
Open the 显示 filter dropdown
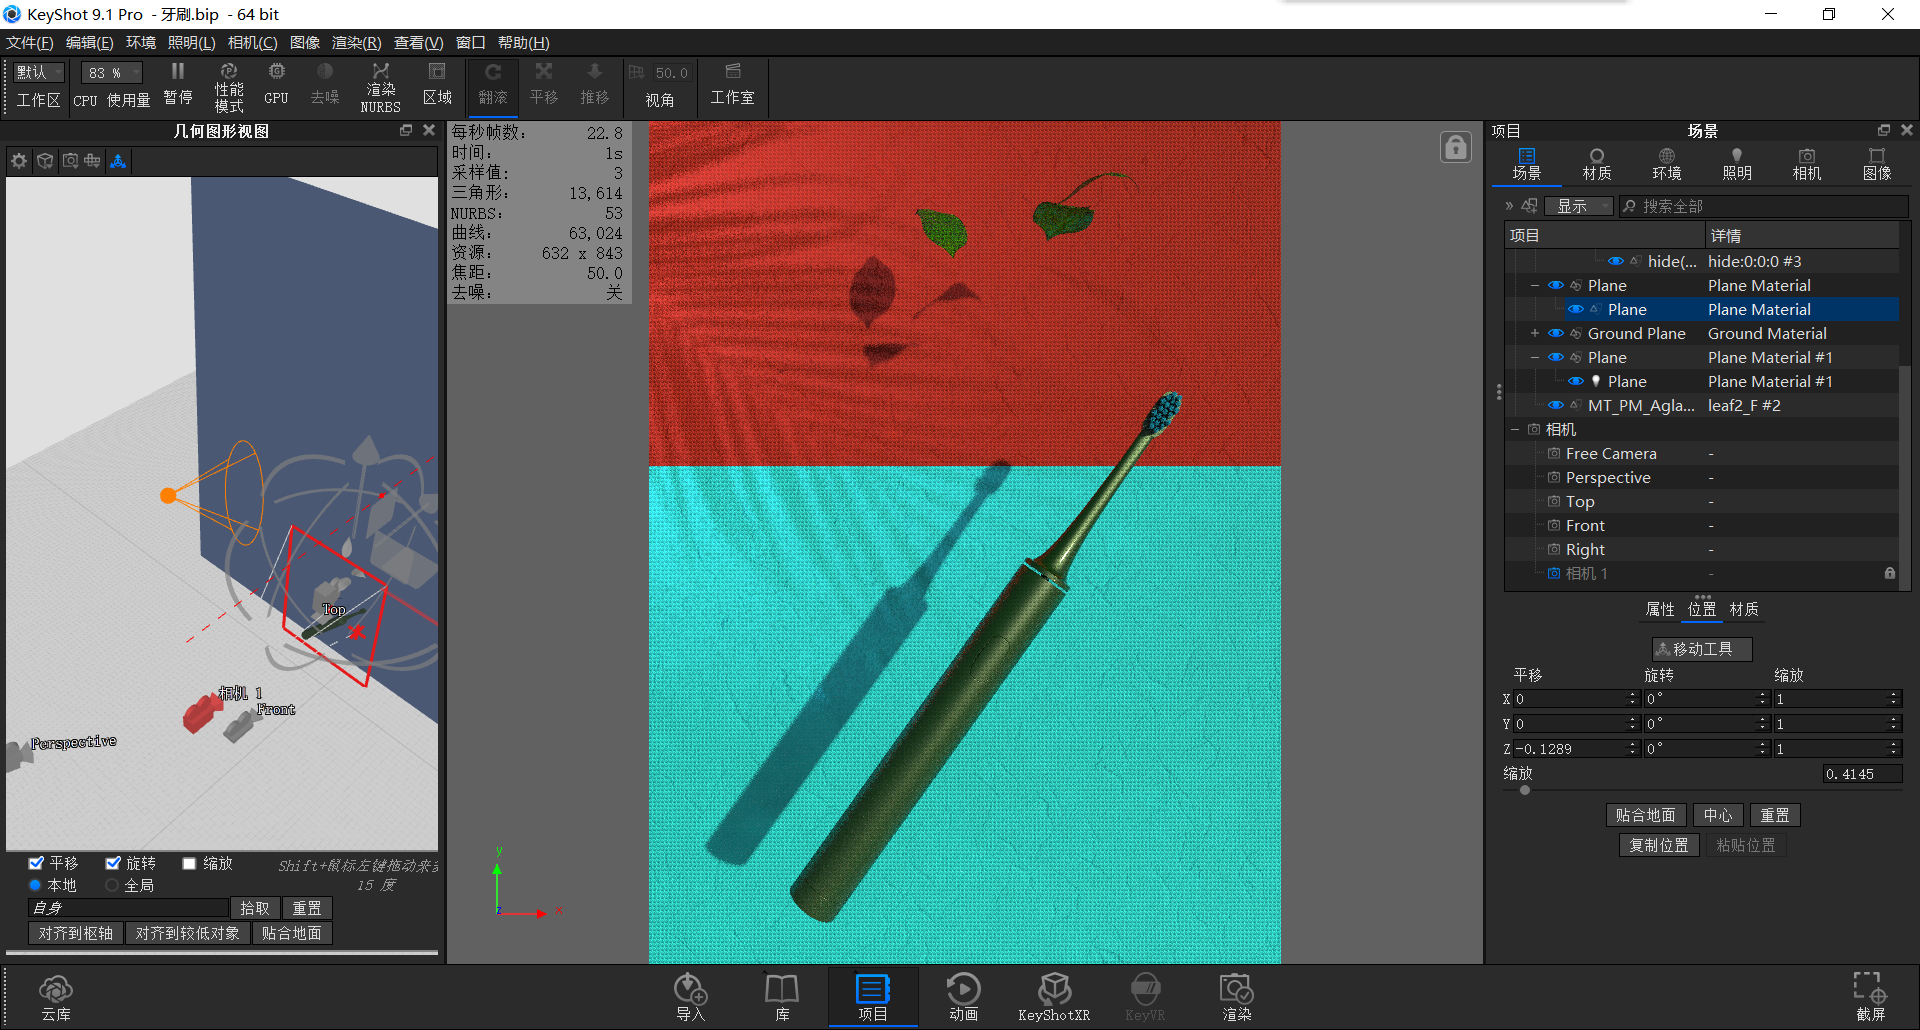(x=1578, y=206)
